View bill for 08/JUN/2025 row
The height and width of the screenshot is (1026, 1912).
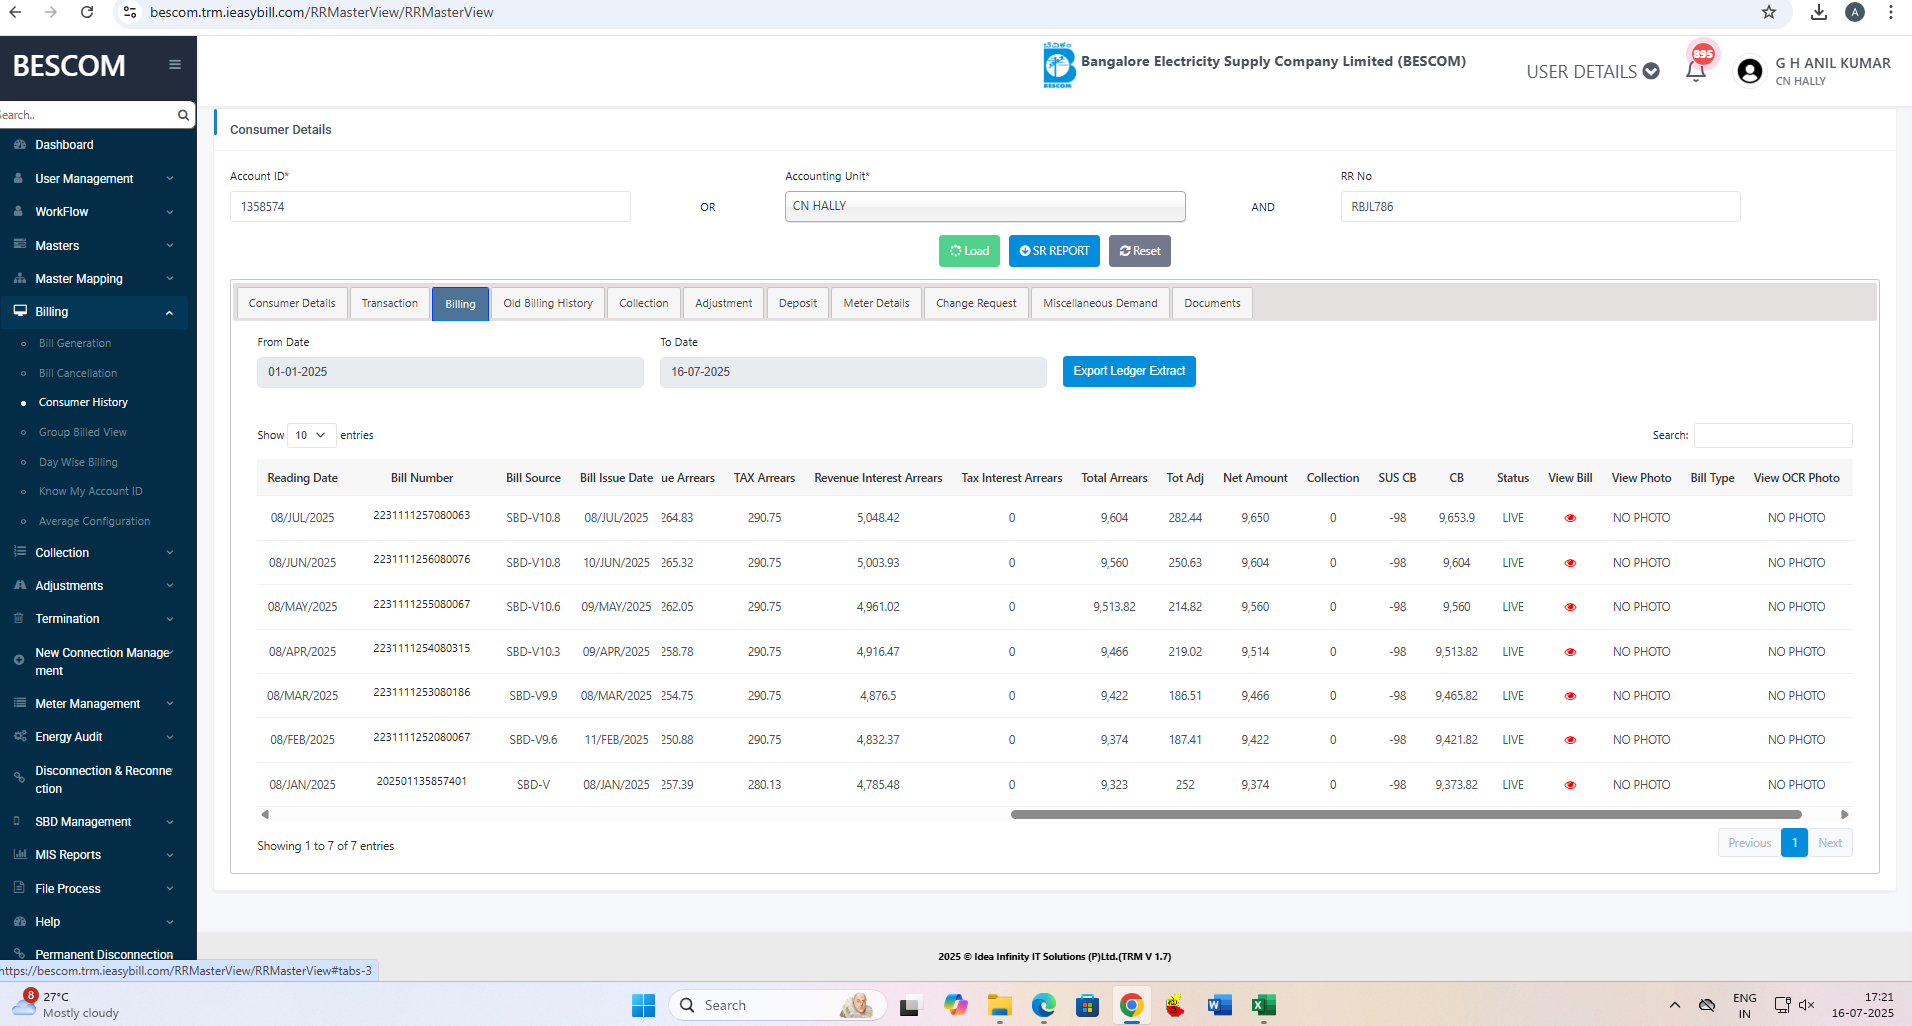tap(1570, 563)
